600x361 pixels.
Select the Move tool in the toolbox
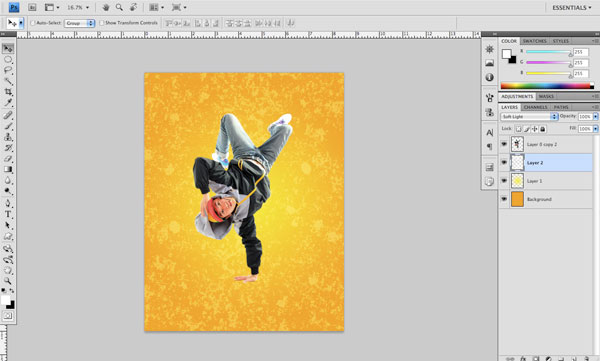(8, 49)
